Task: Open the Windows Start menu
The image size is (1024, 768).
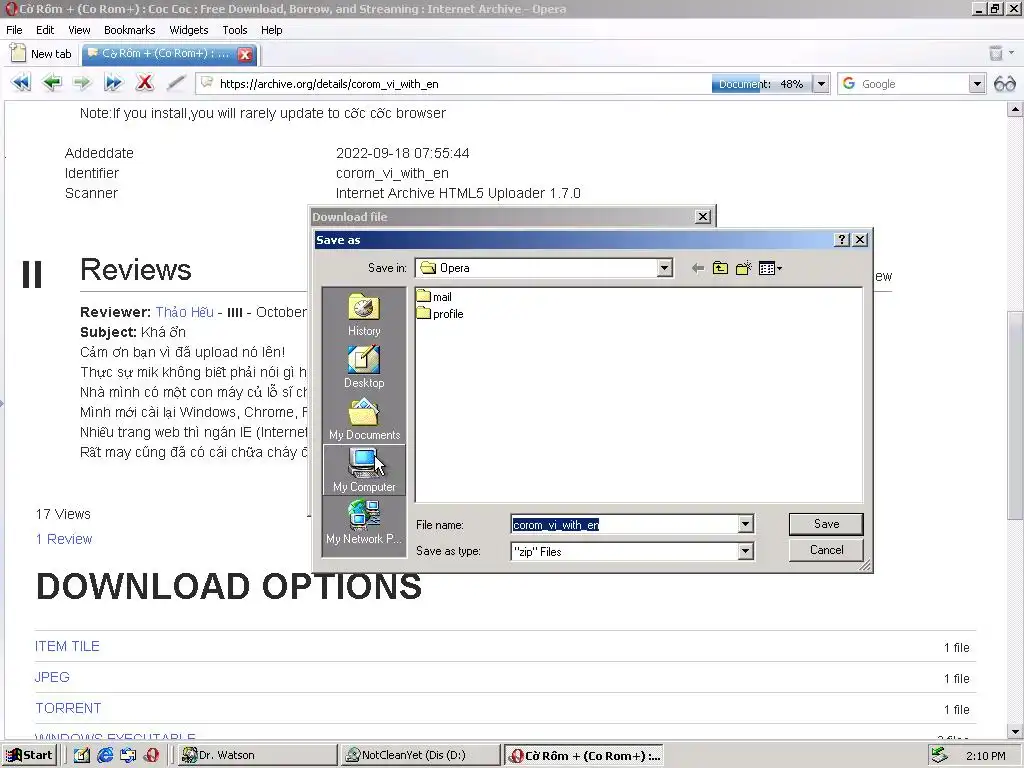Action: click(29, 755)
